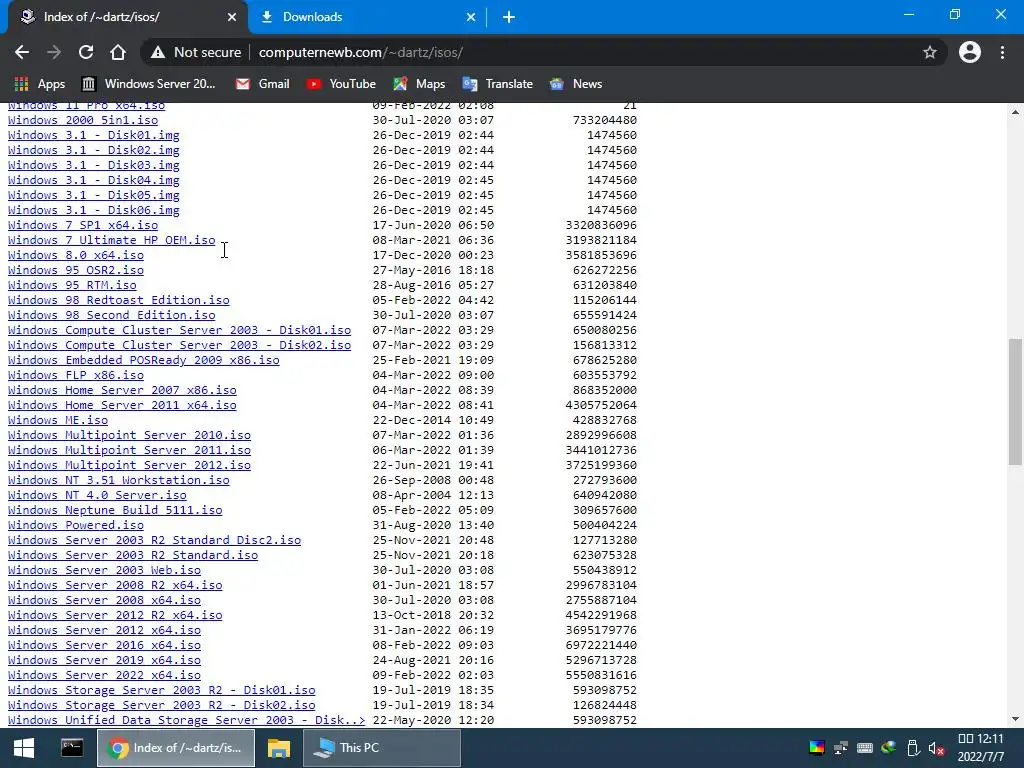Download Windows_ME.iso
The image size is (1024, 768).
coord(58,421)
